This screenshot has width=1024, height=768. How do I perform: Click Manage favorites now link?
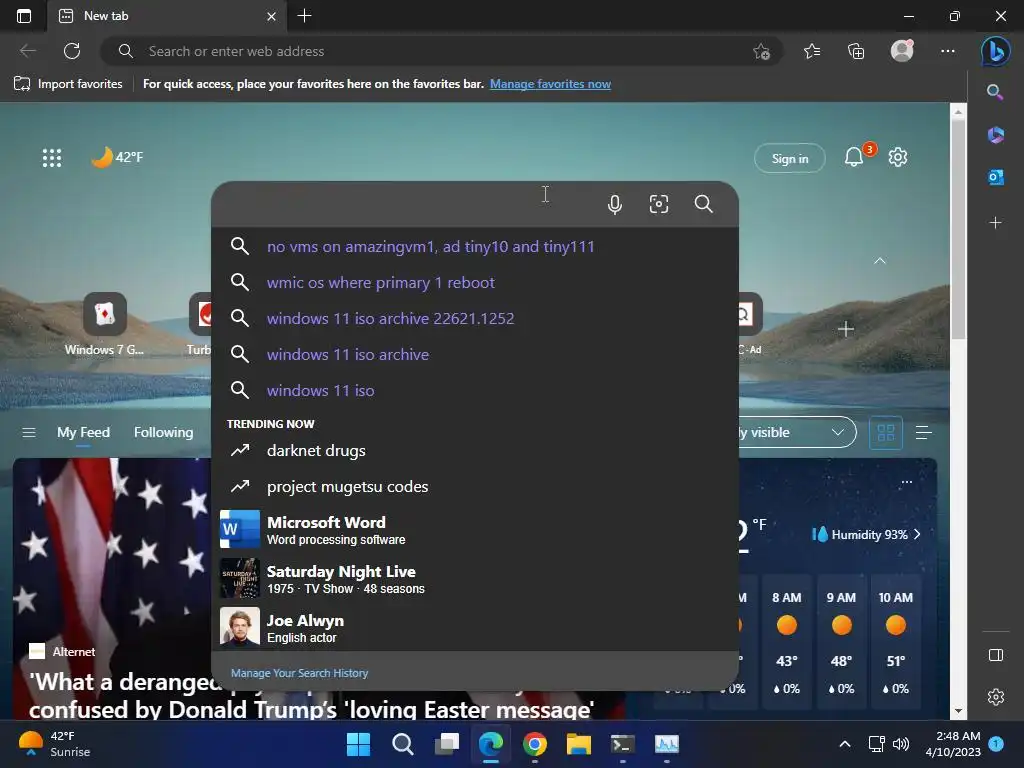[550, 84]
